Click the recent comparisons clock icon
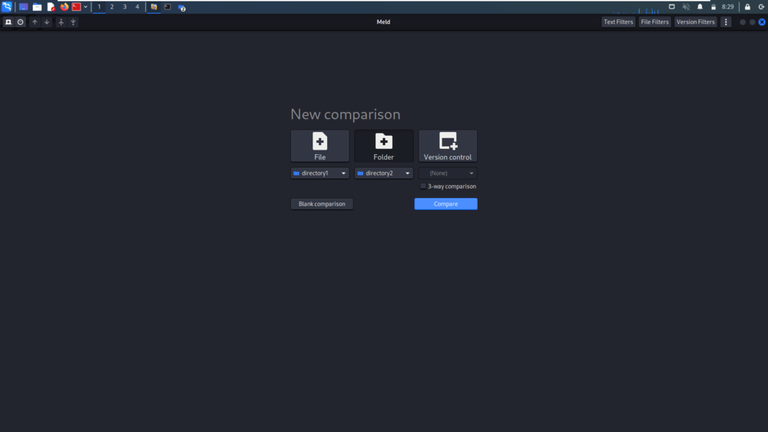Viewport: 768px width, 432px height. pyautogui.click(x=21, y=22)
